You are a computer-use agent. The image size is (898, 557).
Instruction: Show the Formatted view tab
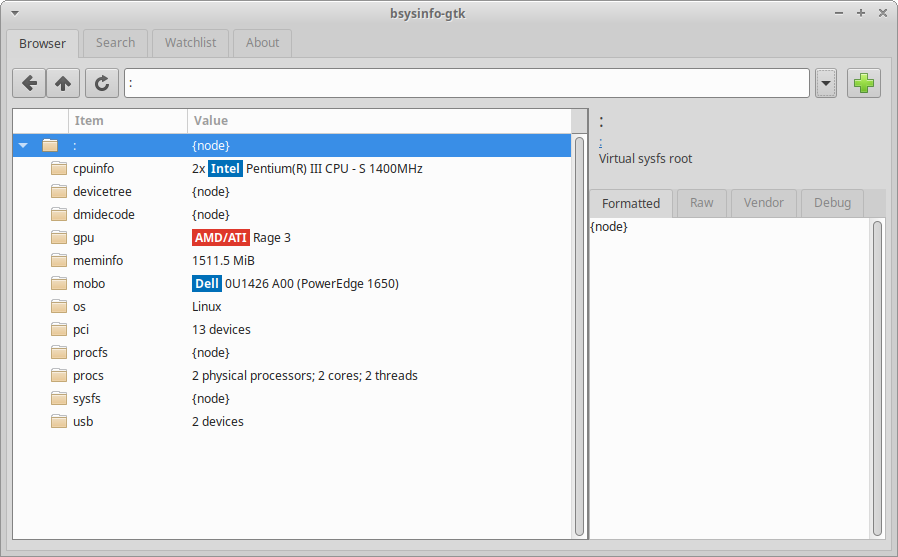tap(631, 203)
